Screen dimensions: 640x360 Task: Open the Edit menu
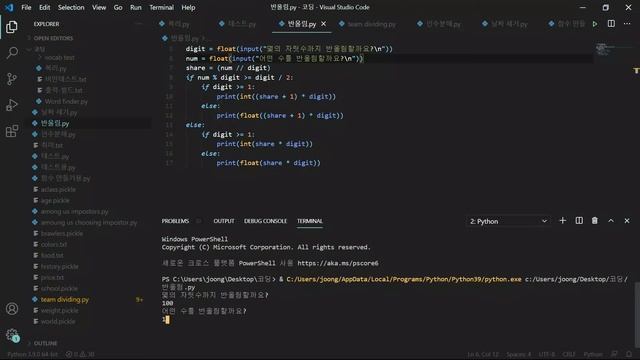click(44, 7)
